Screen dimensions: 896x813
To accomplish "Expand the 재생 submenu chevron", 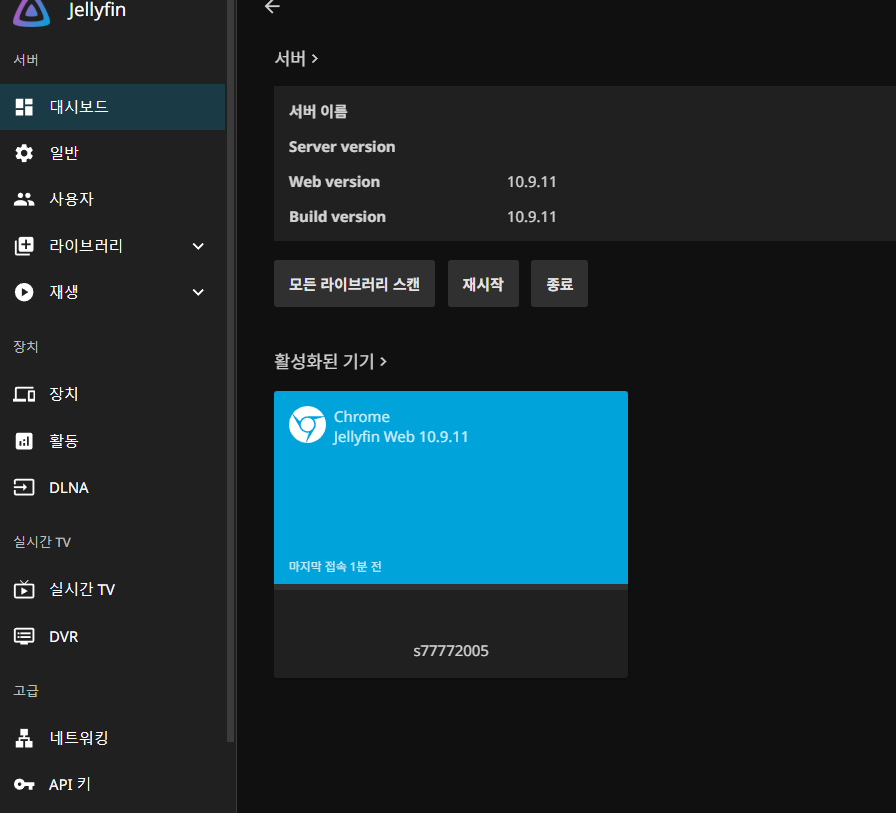I will pyautogui.click(x=198, y=293).
